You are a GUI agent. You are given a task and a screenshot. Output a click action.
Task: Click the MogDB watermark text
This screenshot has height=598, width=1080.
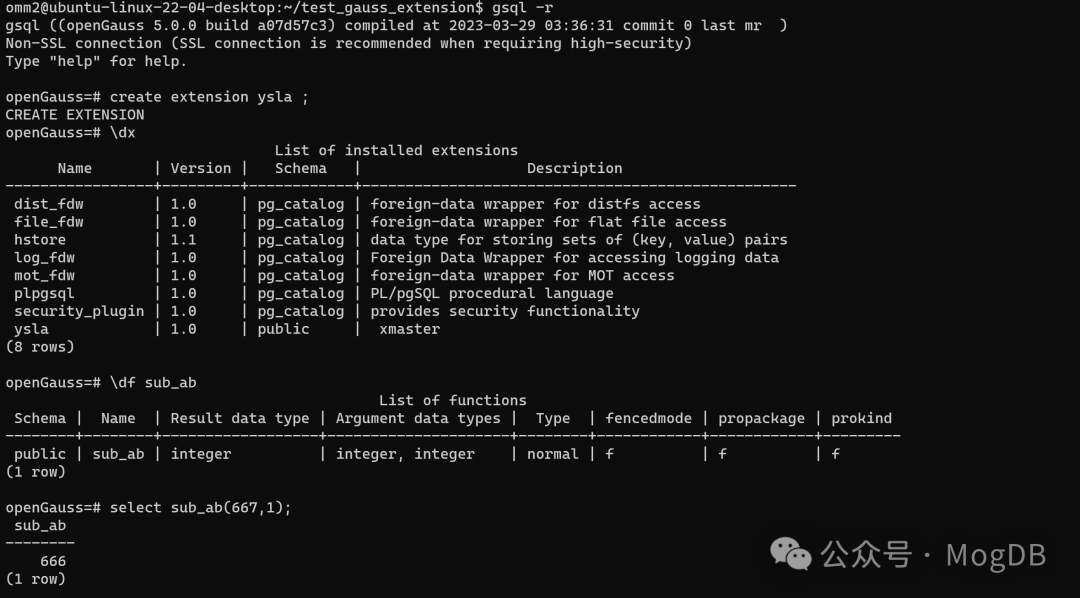[996, 555]
